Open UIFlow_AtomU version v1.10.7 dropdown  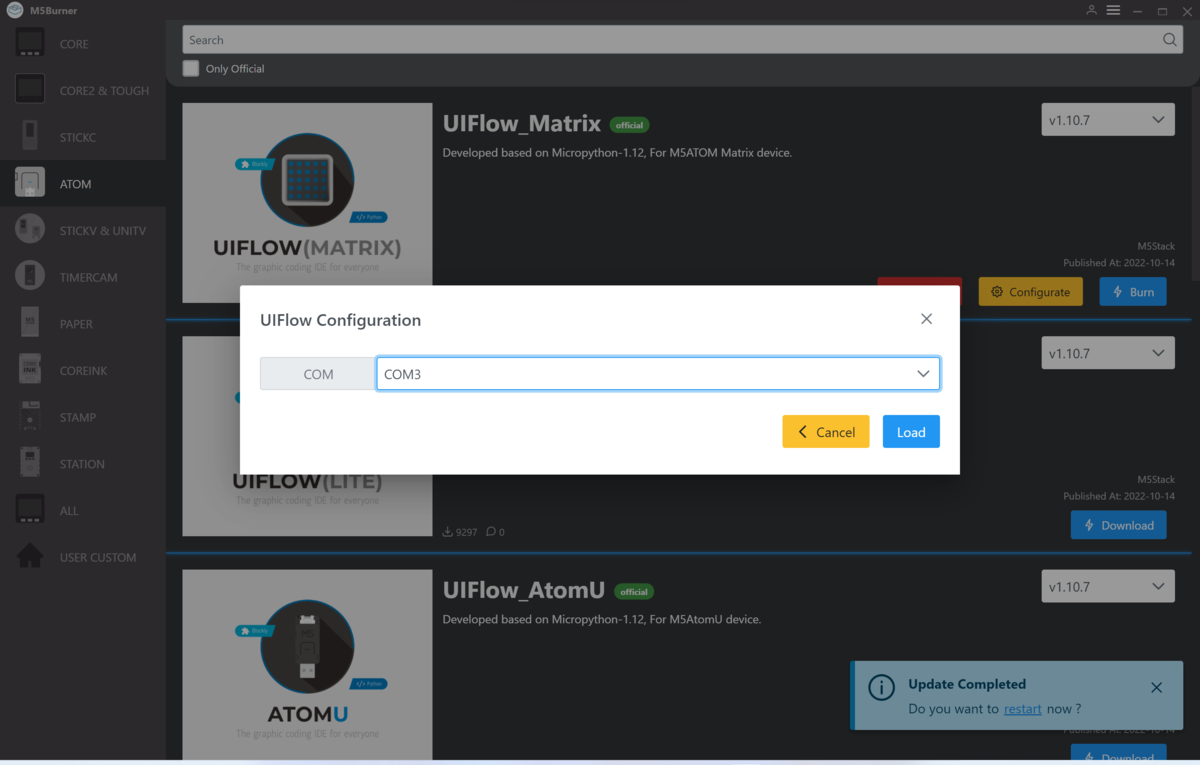1108,587
